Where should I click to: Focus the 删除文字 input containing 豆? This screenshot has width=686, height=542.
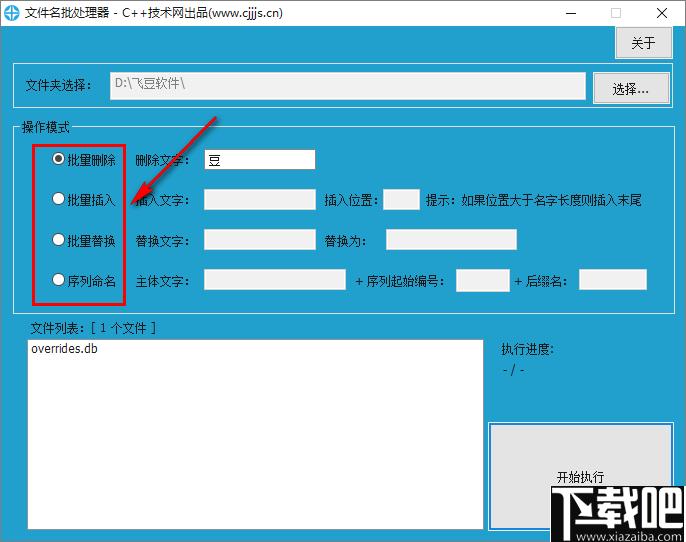tap(260, 160)
